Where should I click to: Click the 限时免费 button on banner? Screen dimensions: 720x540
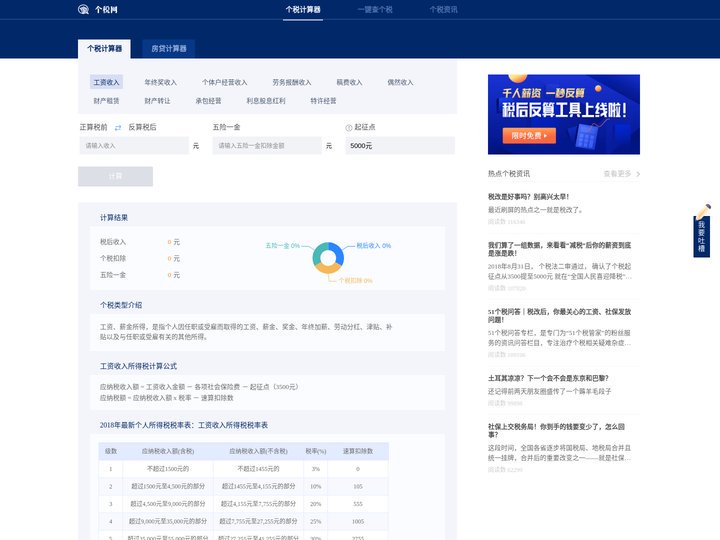click(529, 135)
